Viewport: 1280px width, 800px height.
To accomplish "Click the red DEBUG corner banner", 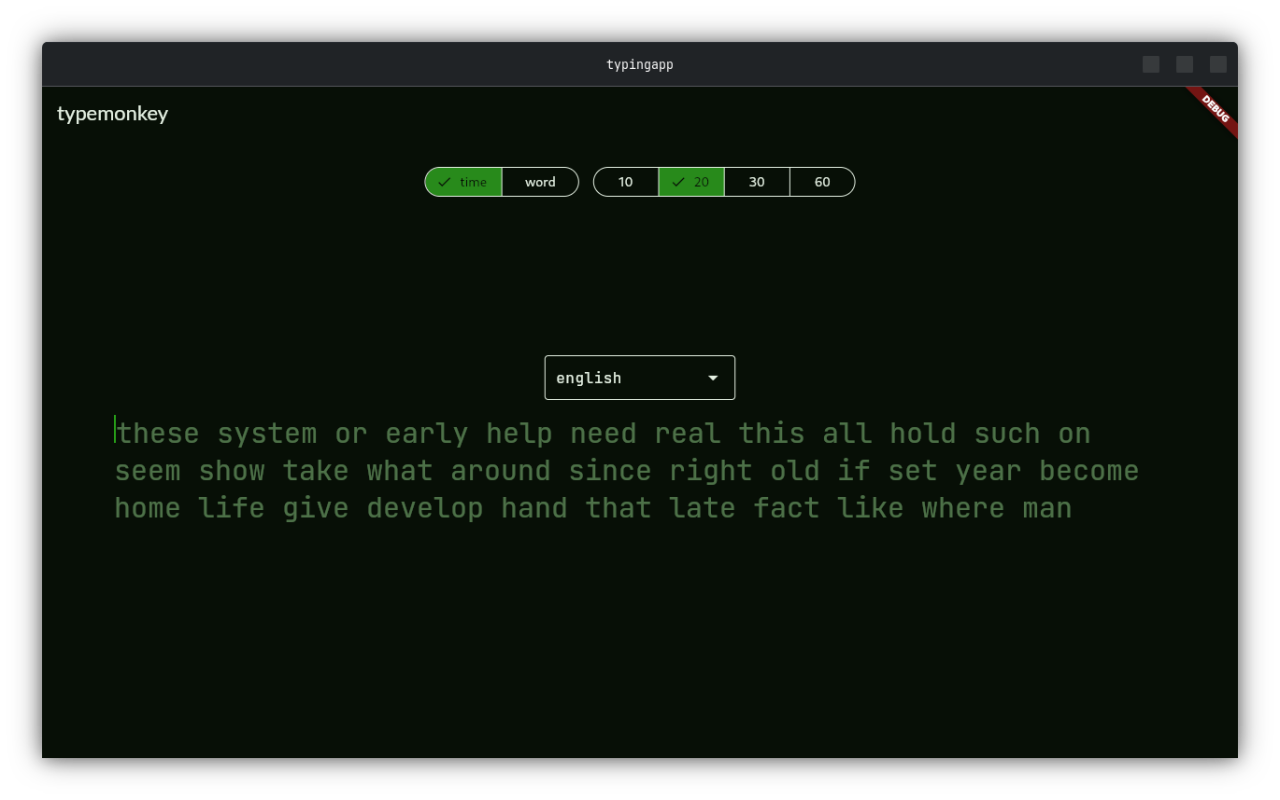I will point(1216,109).
